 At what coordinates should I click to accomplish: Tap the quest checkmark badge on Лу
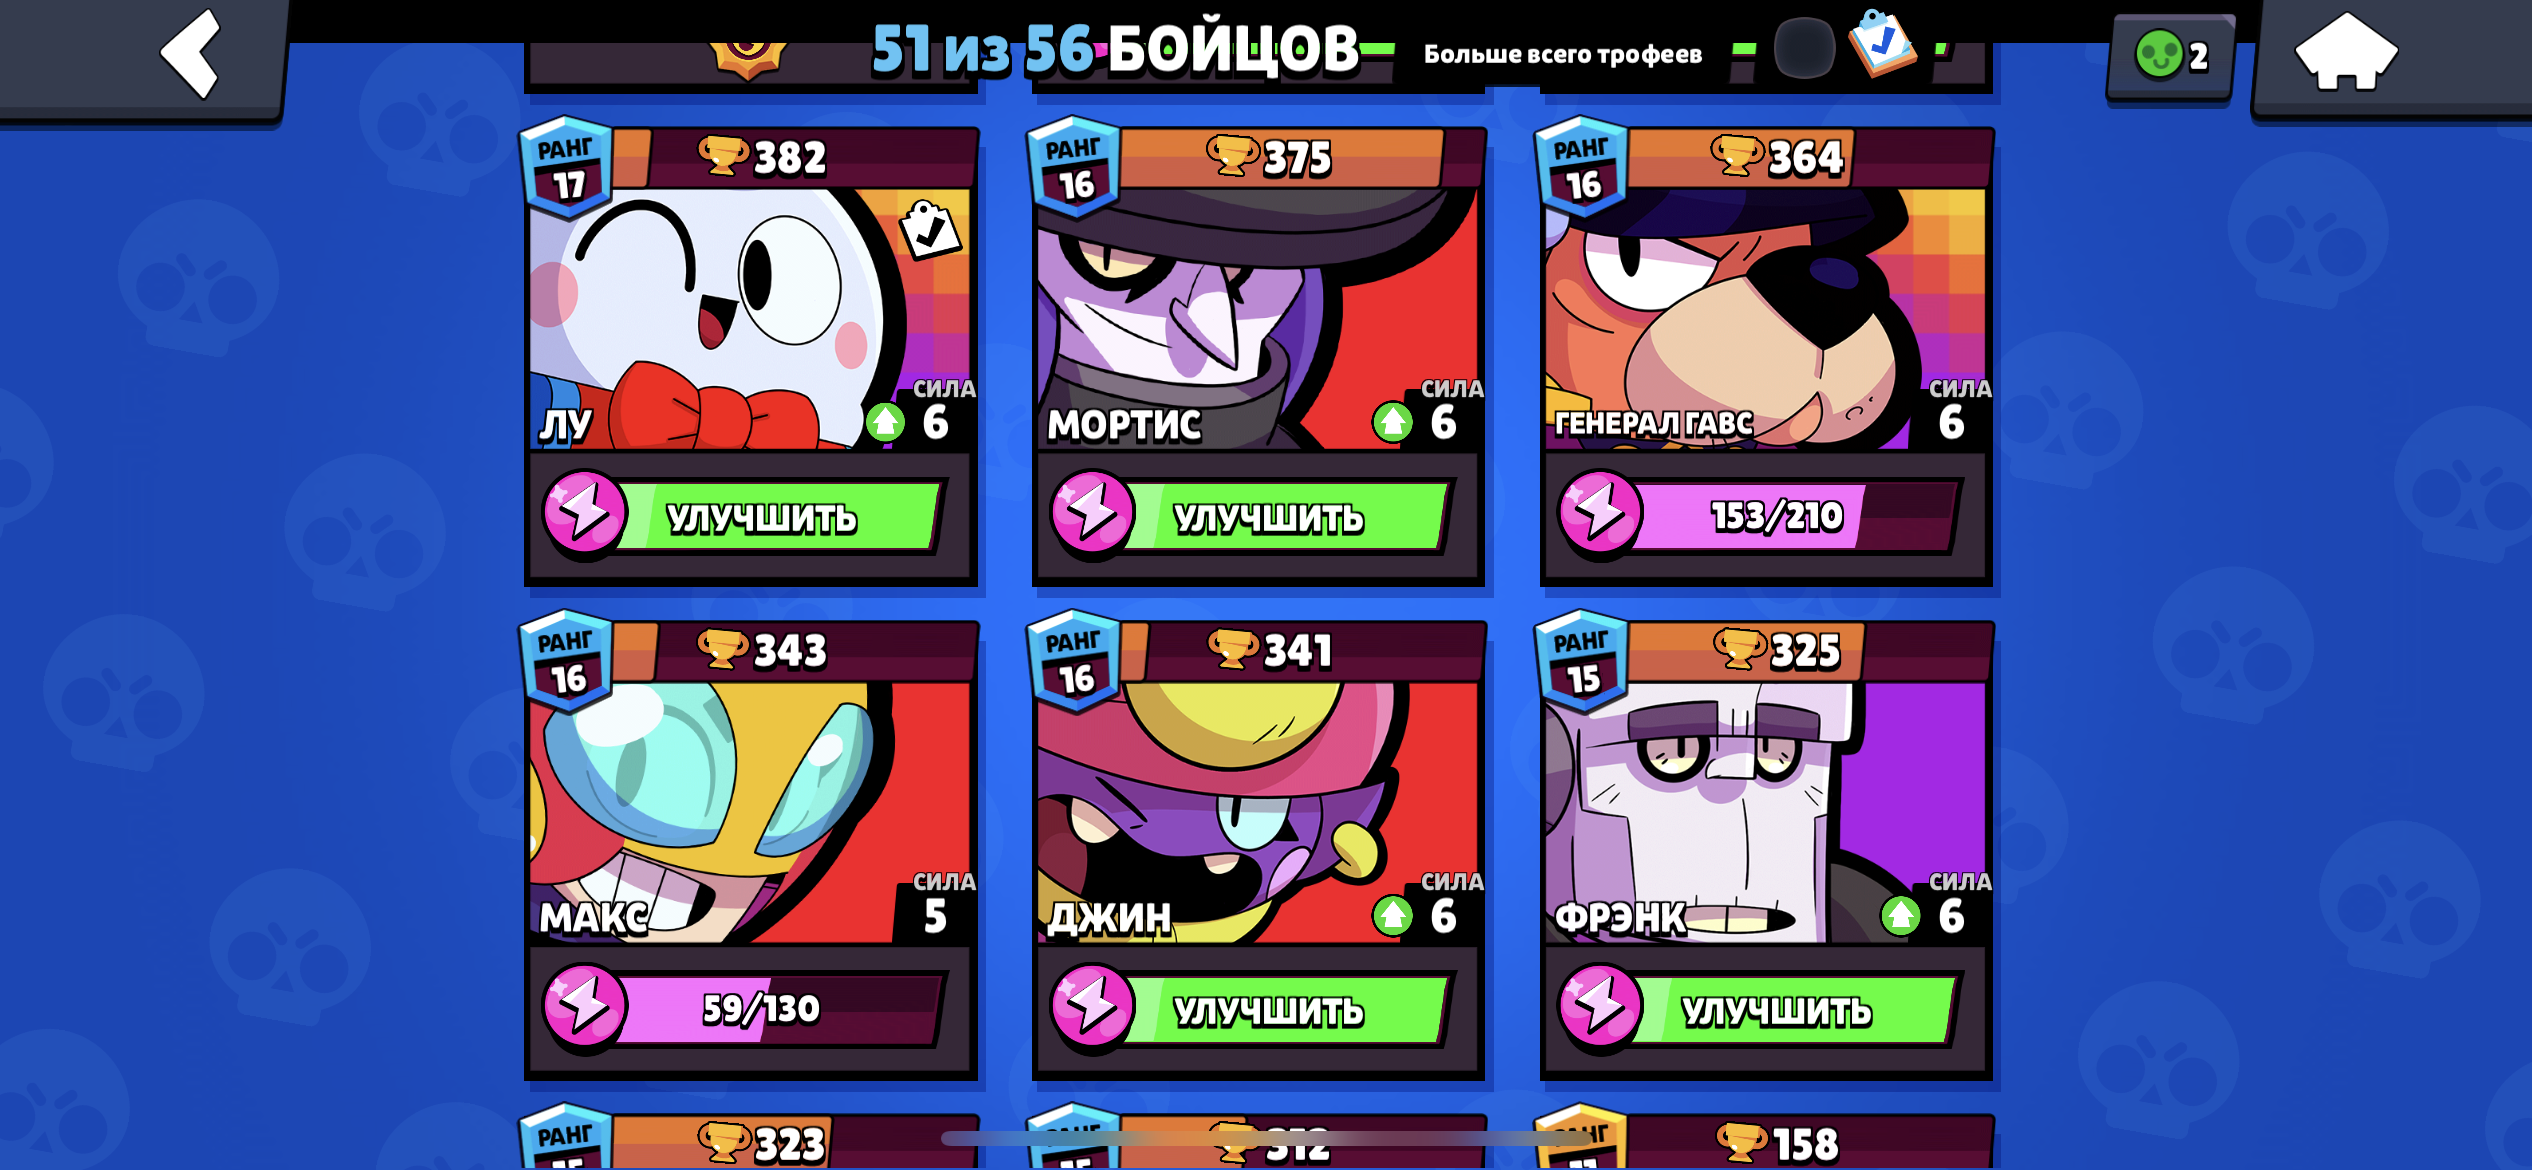930,230
